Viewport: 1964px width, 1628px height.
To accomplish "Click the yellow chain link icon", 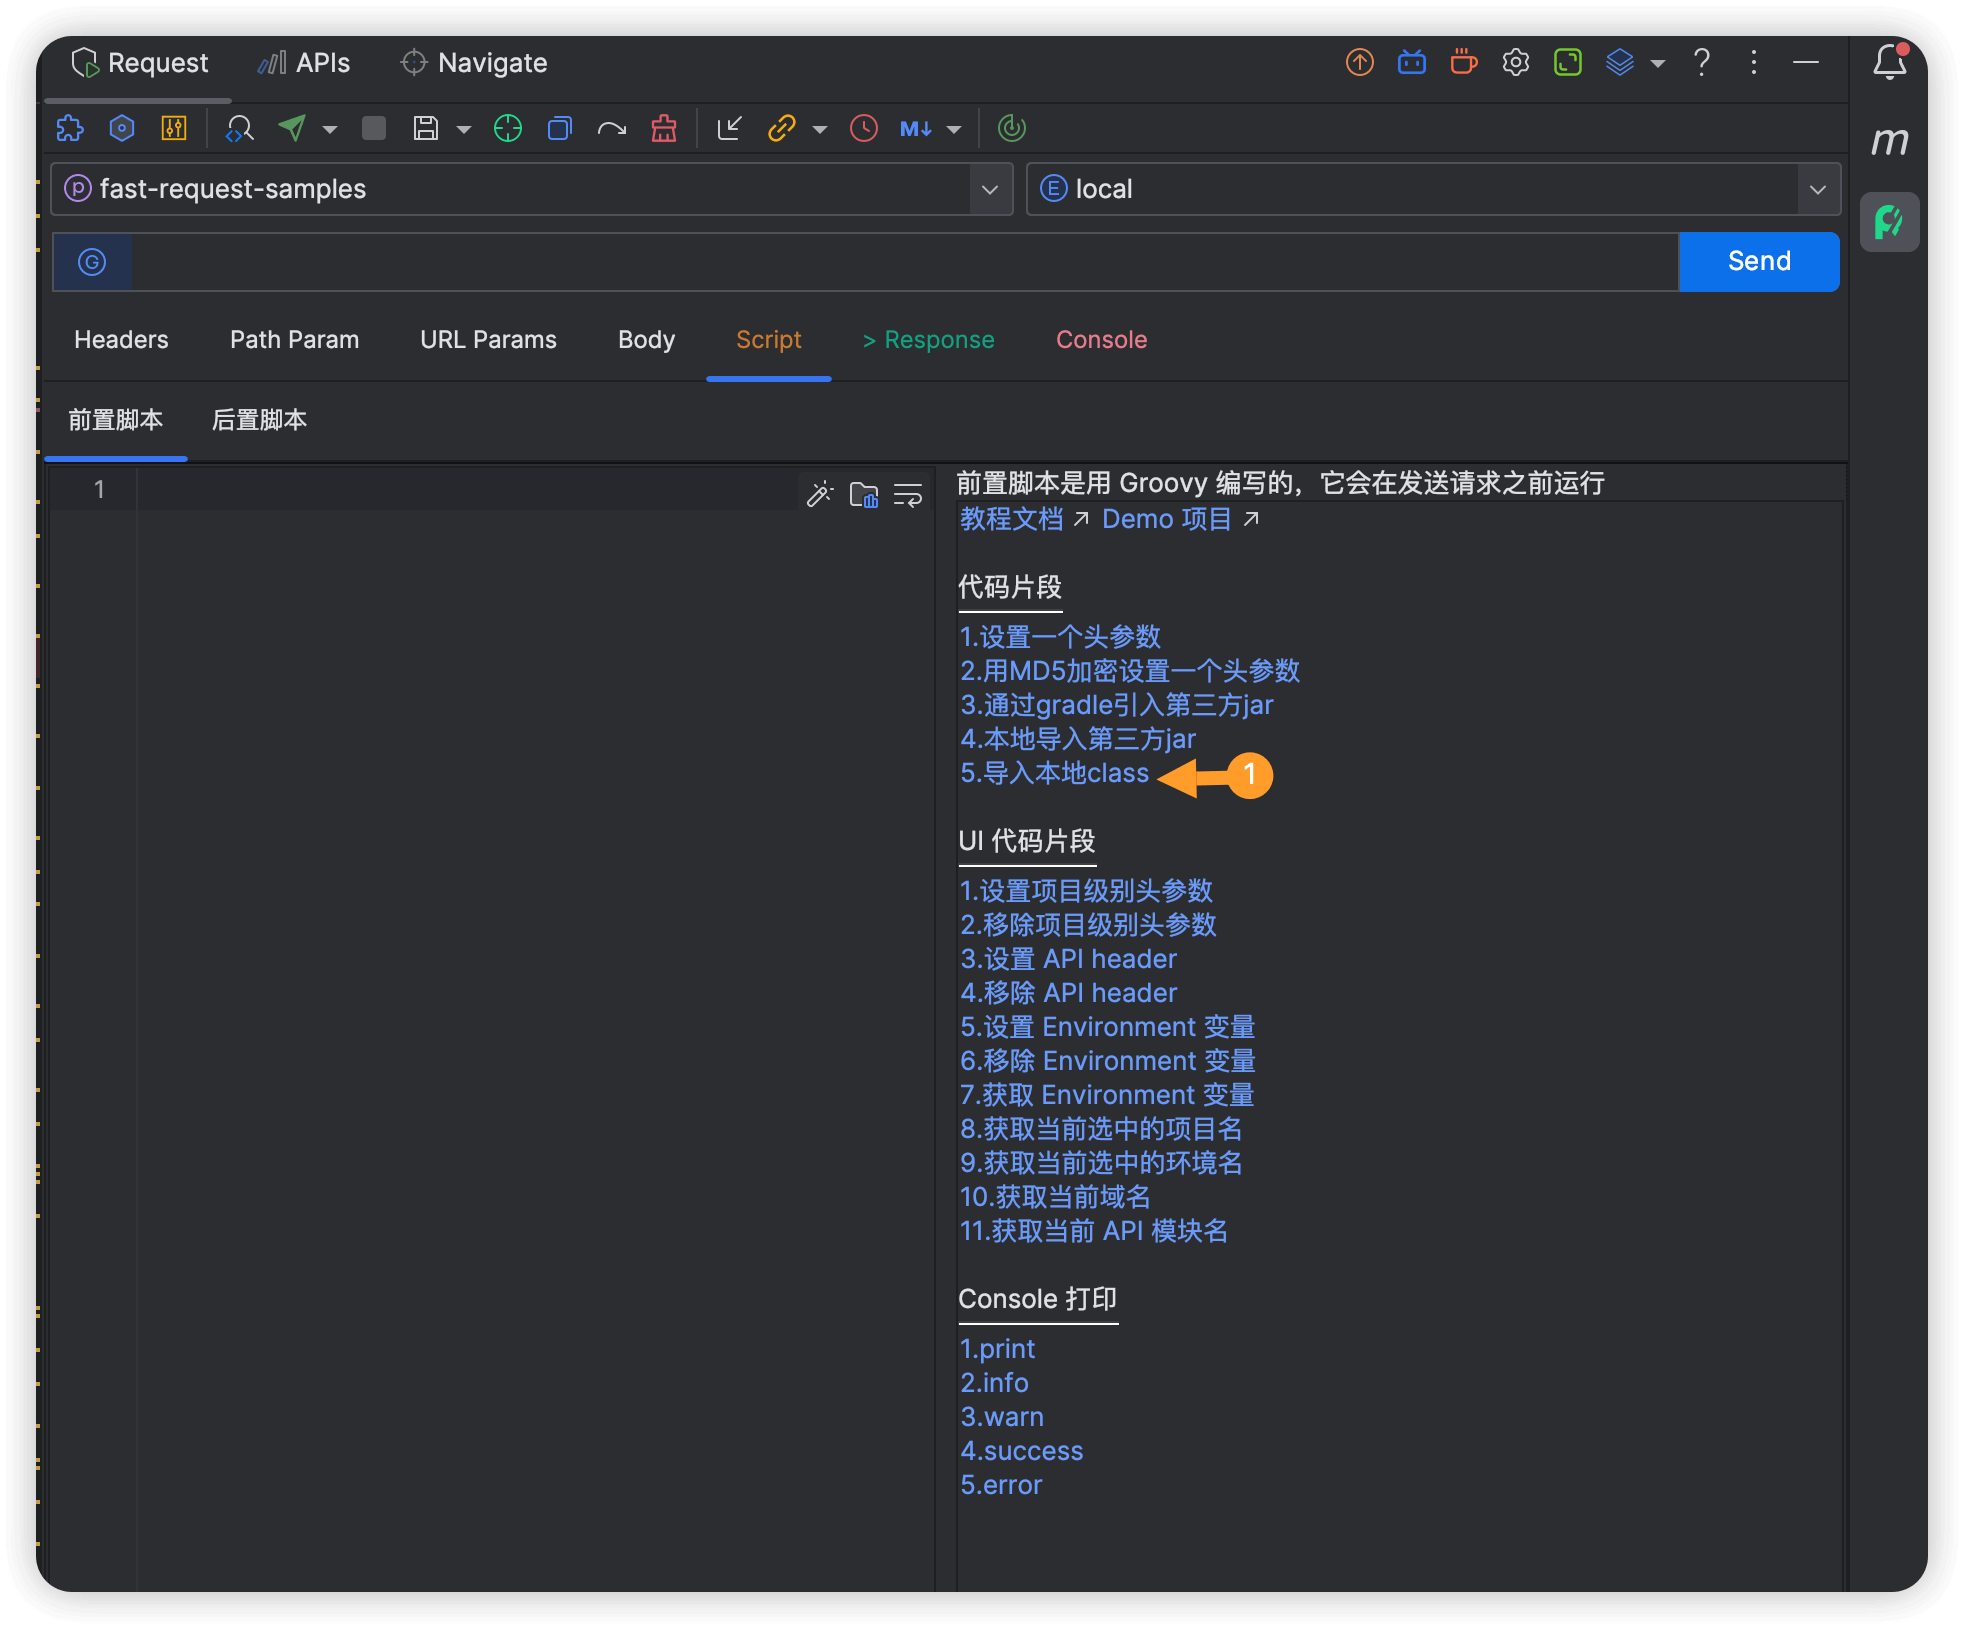I will coord(781,128).
